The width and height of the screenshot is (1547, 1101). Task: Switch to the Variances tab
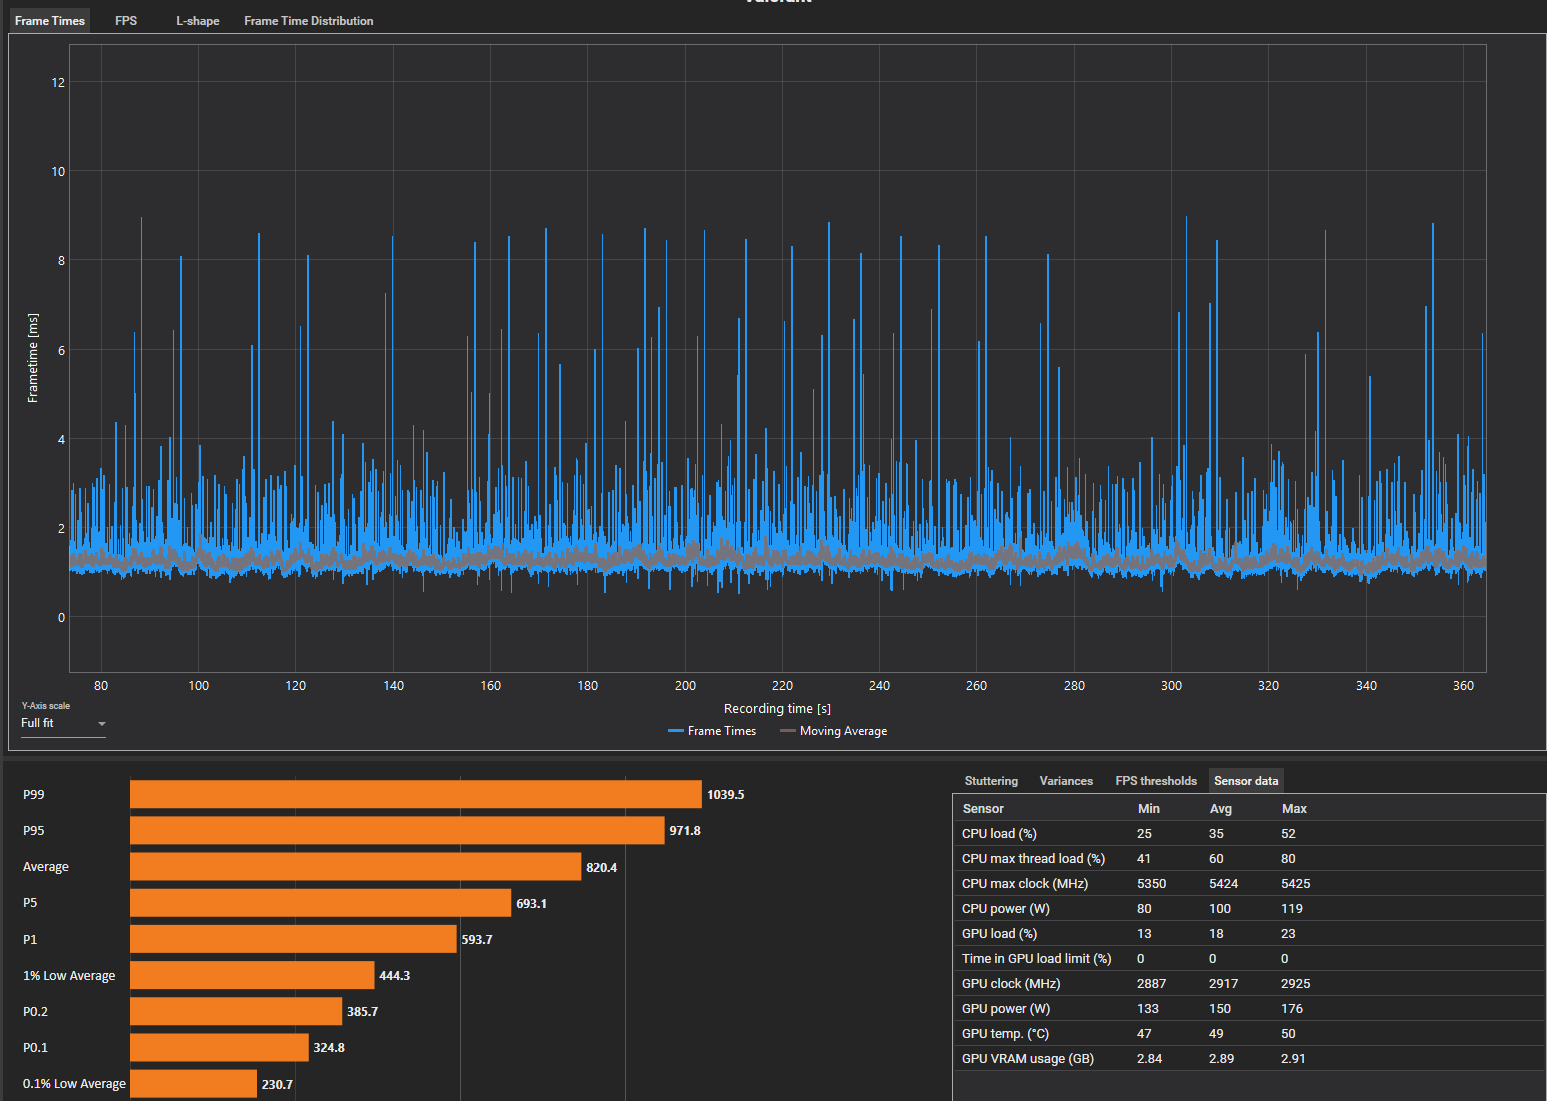point(1066,781)
